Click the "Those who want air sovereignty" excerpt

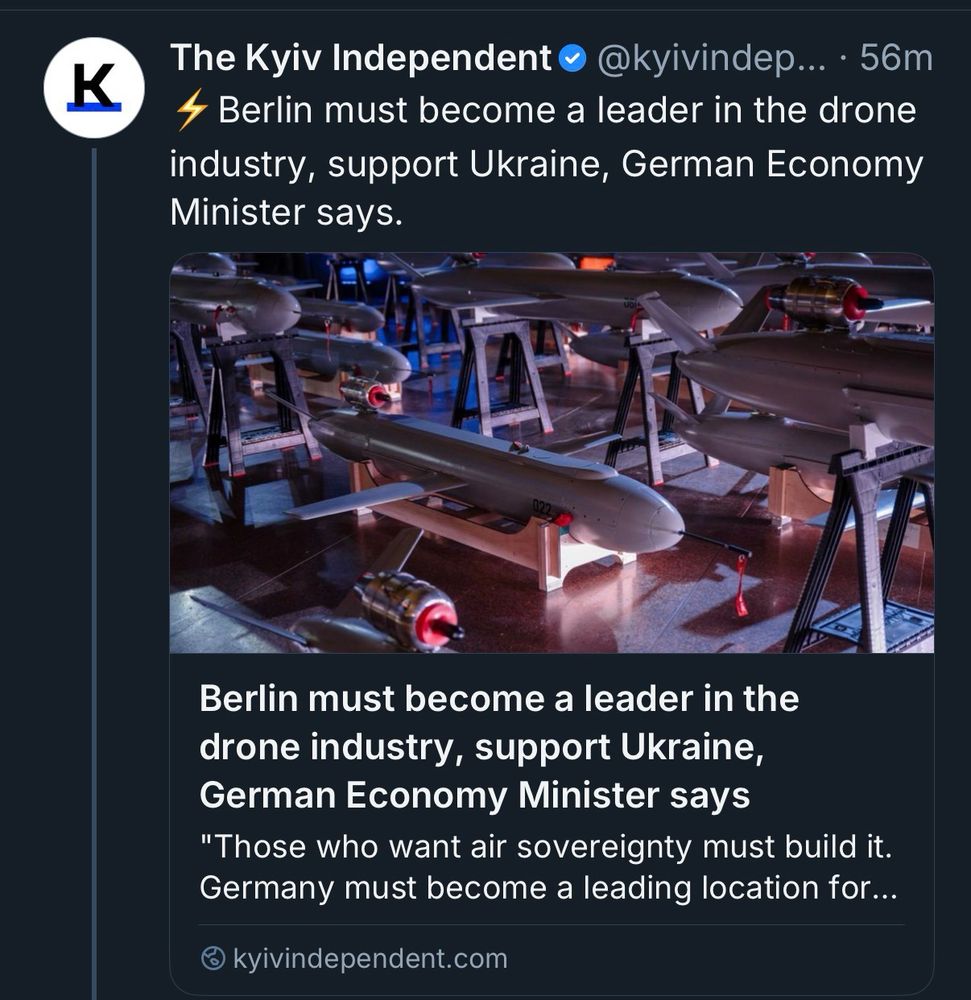pos(545,867)
